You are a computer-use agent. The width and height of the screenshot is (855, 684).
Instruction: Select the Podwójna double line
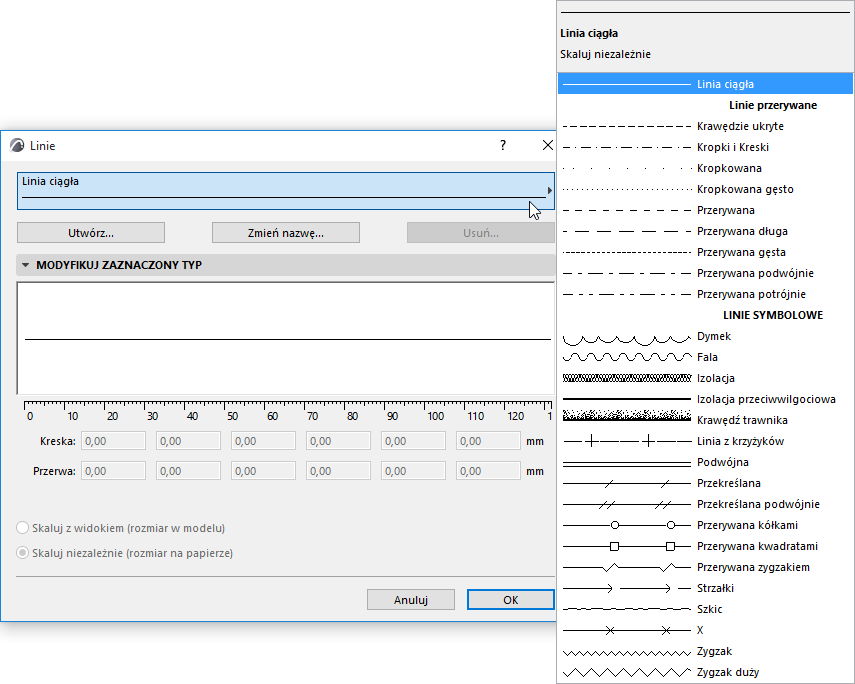(705, 462)
